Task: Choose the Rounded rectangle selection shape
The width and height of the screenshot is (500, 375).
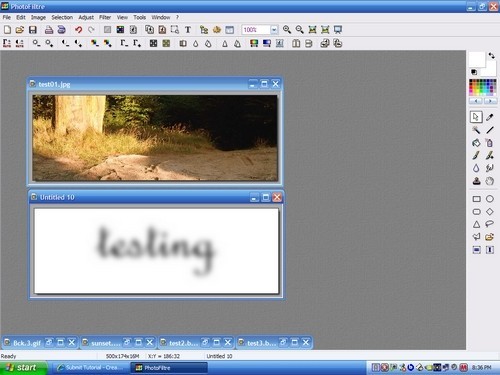Action: pos(477,212)
